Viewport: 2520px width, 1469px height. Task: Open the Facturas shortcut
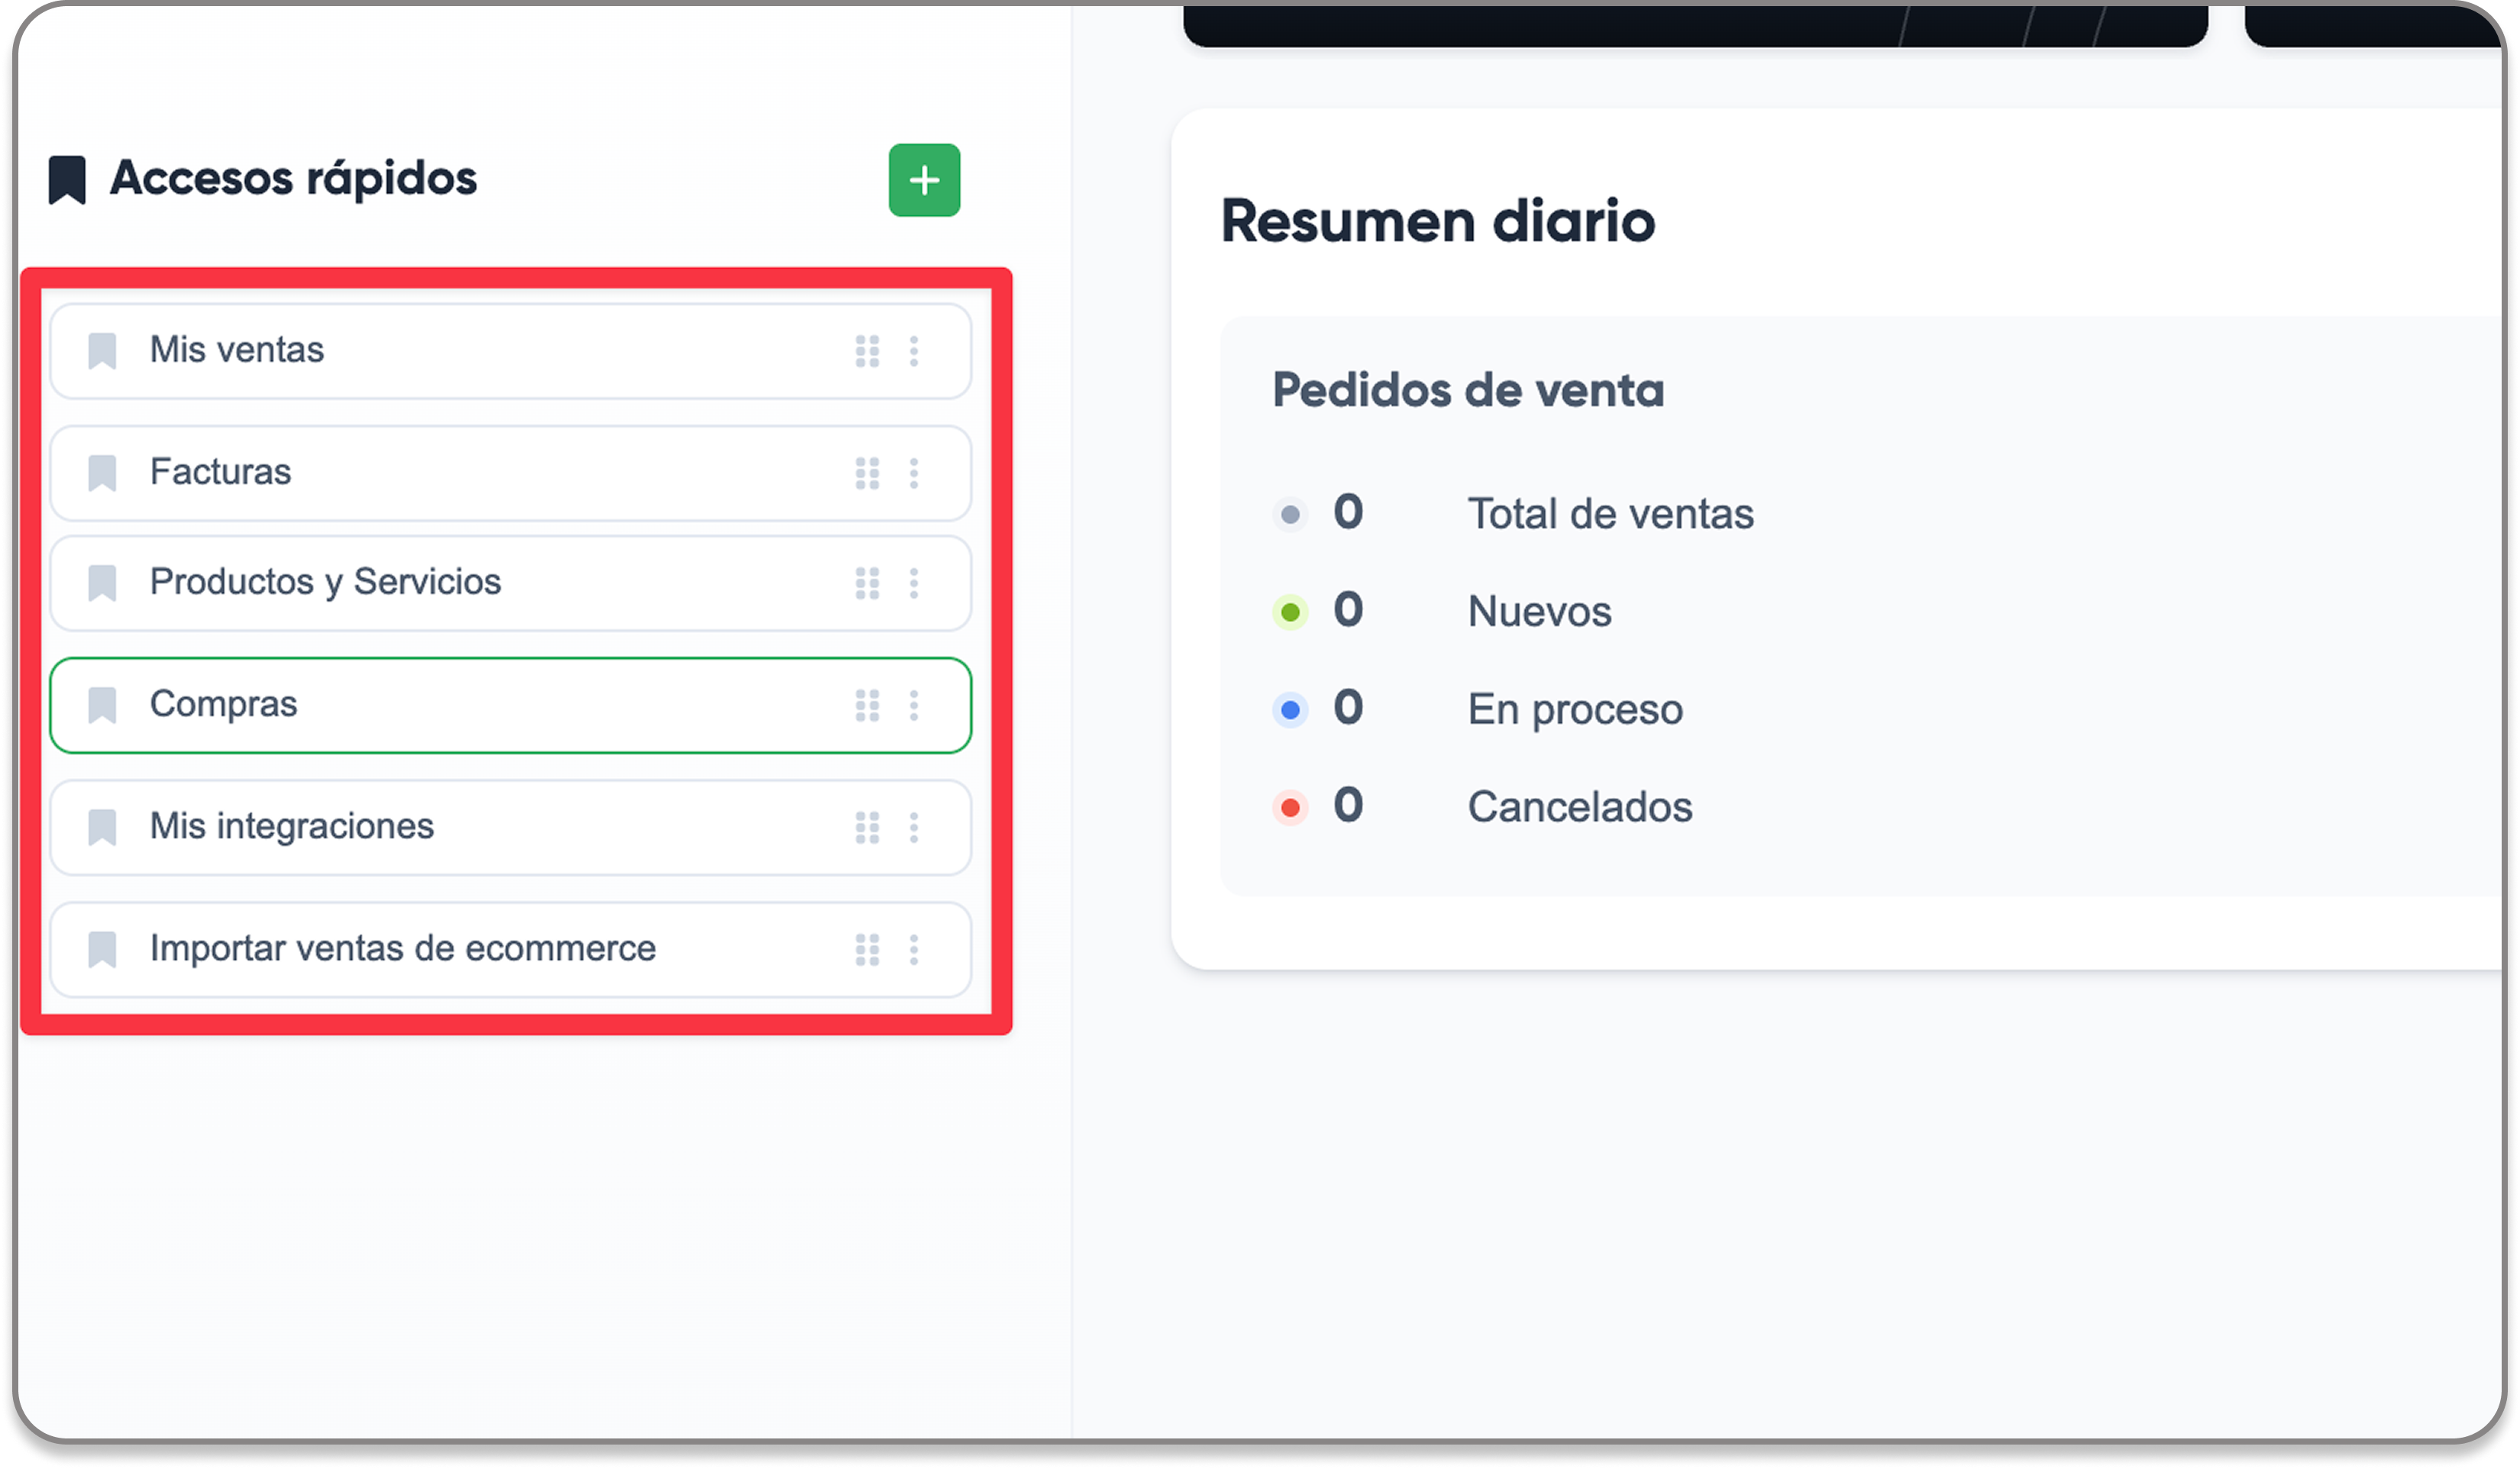510,473
